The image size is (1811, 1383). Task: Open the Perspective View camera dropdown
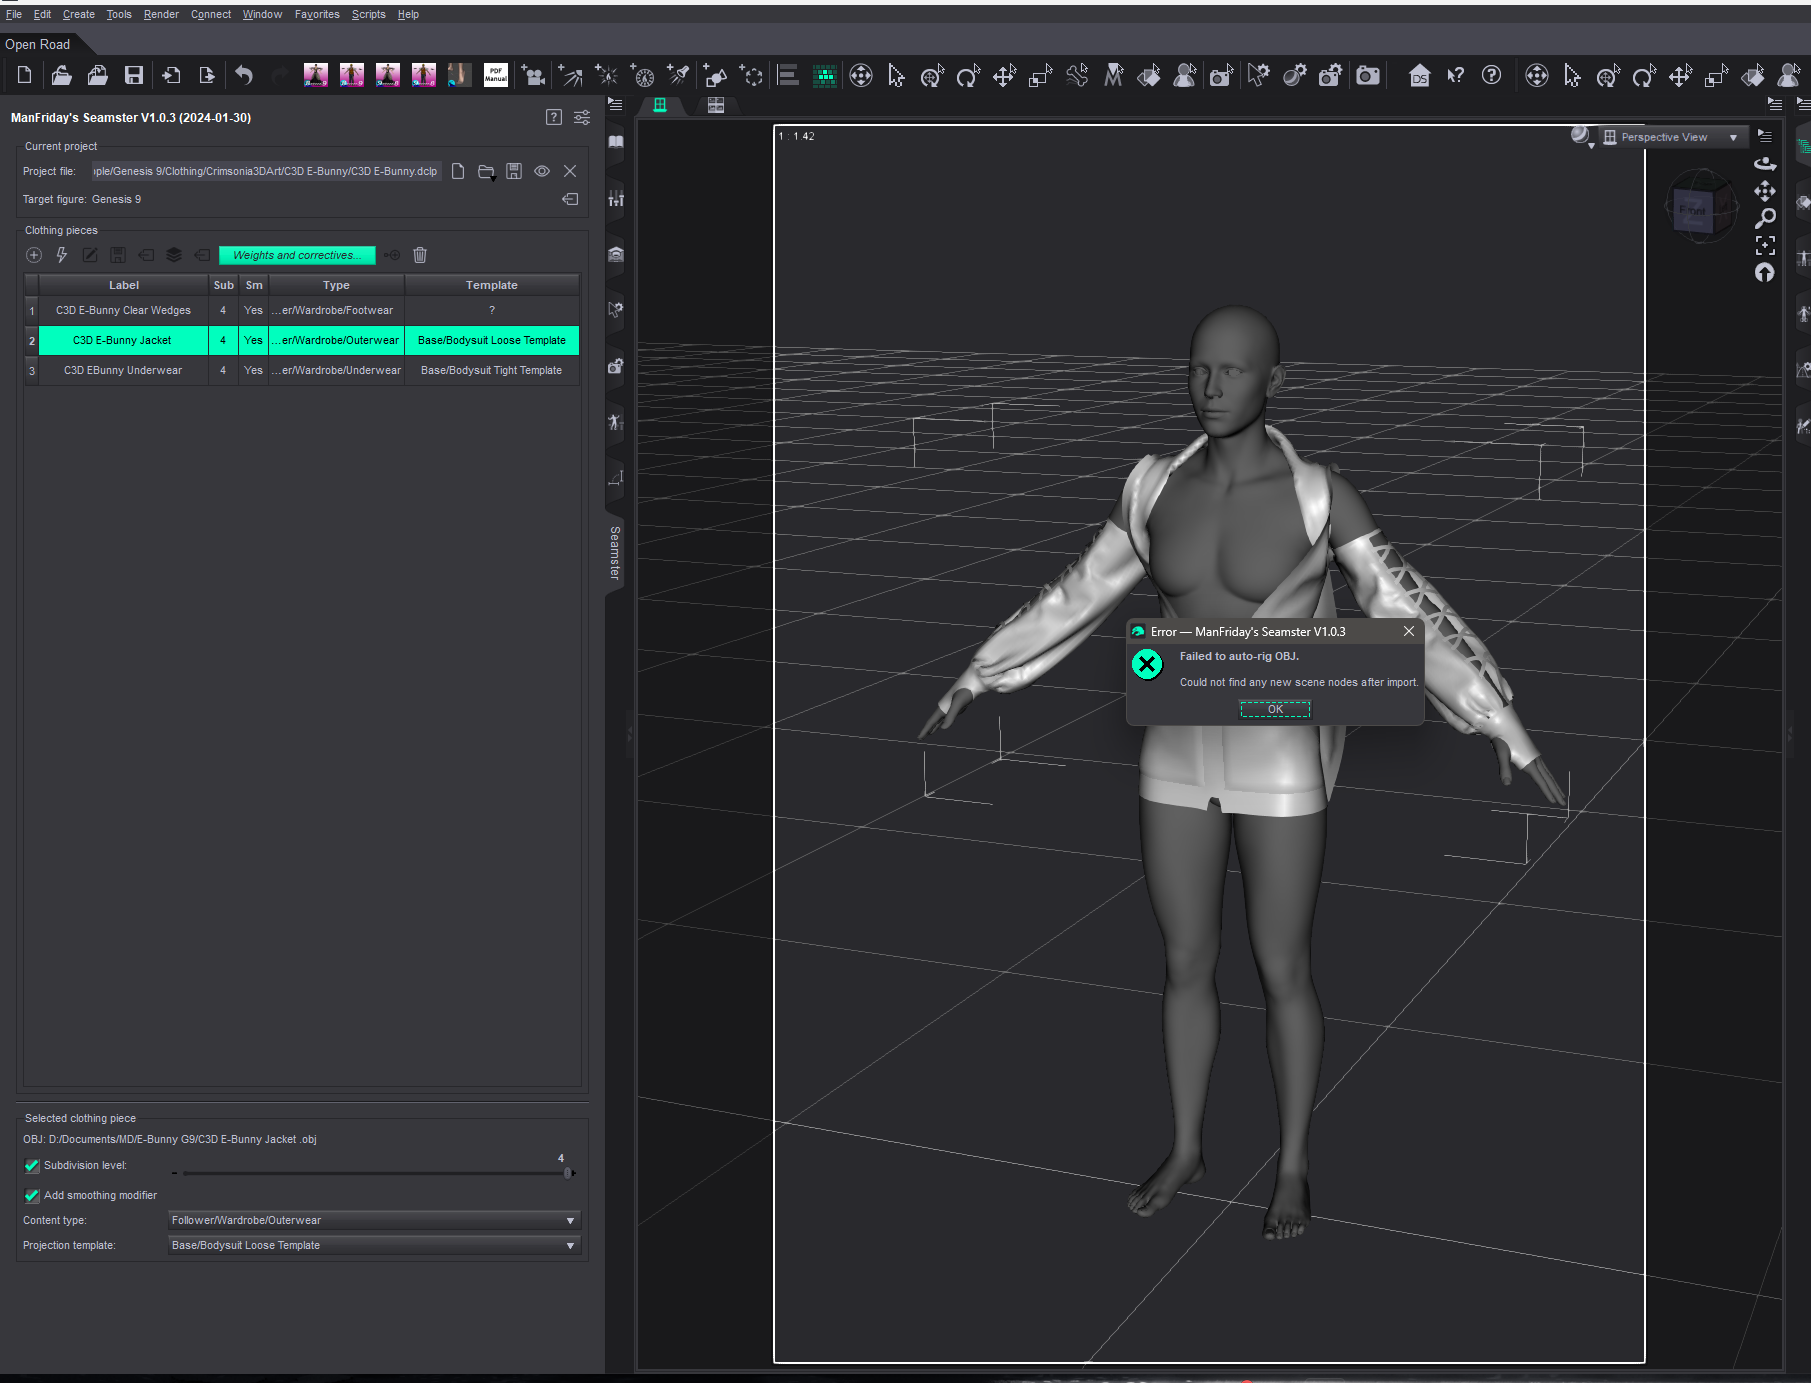[1674, 137]
